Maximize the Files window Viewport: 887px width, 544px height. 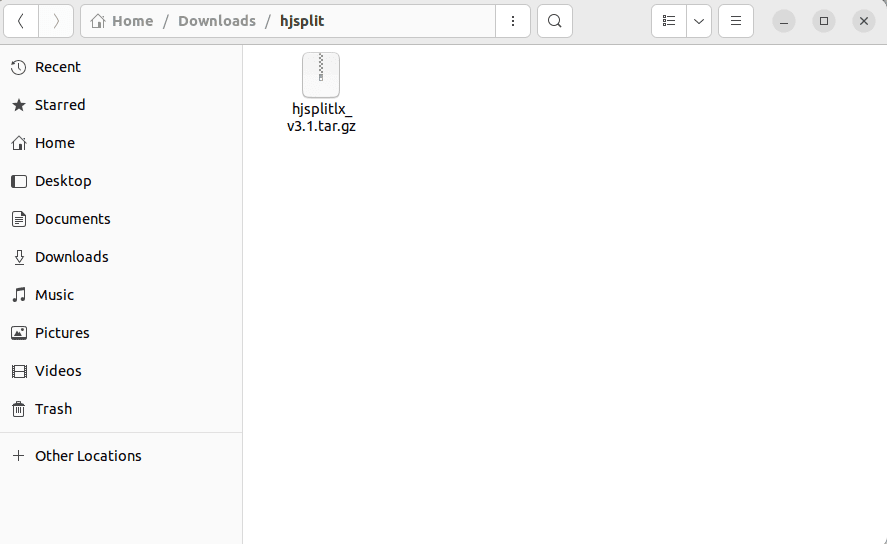click(x=824, y=21)
